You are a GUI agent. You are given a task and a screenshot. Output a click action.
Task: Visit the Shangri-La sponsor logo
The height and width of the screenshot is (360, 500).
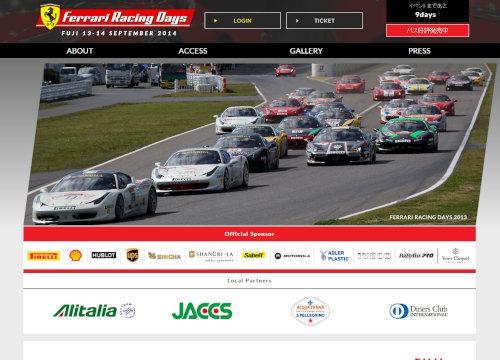click(x=211, y=256)
